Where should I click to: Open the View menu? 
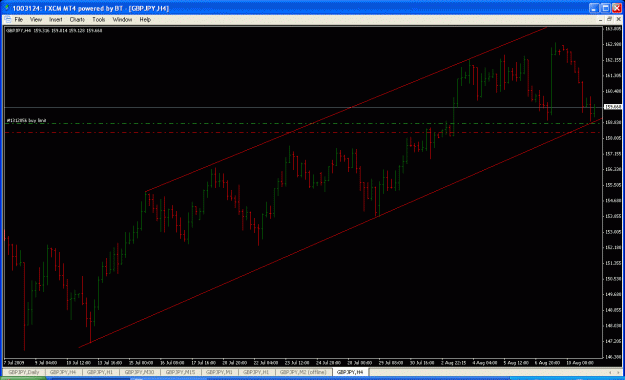(36, 20)
